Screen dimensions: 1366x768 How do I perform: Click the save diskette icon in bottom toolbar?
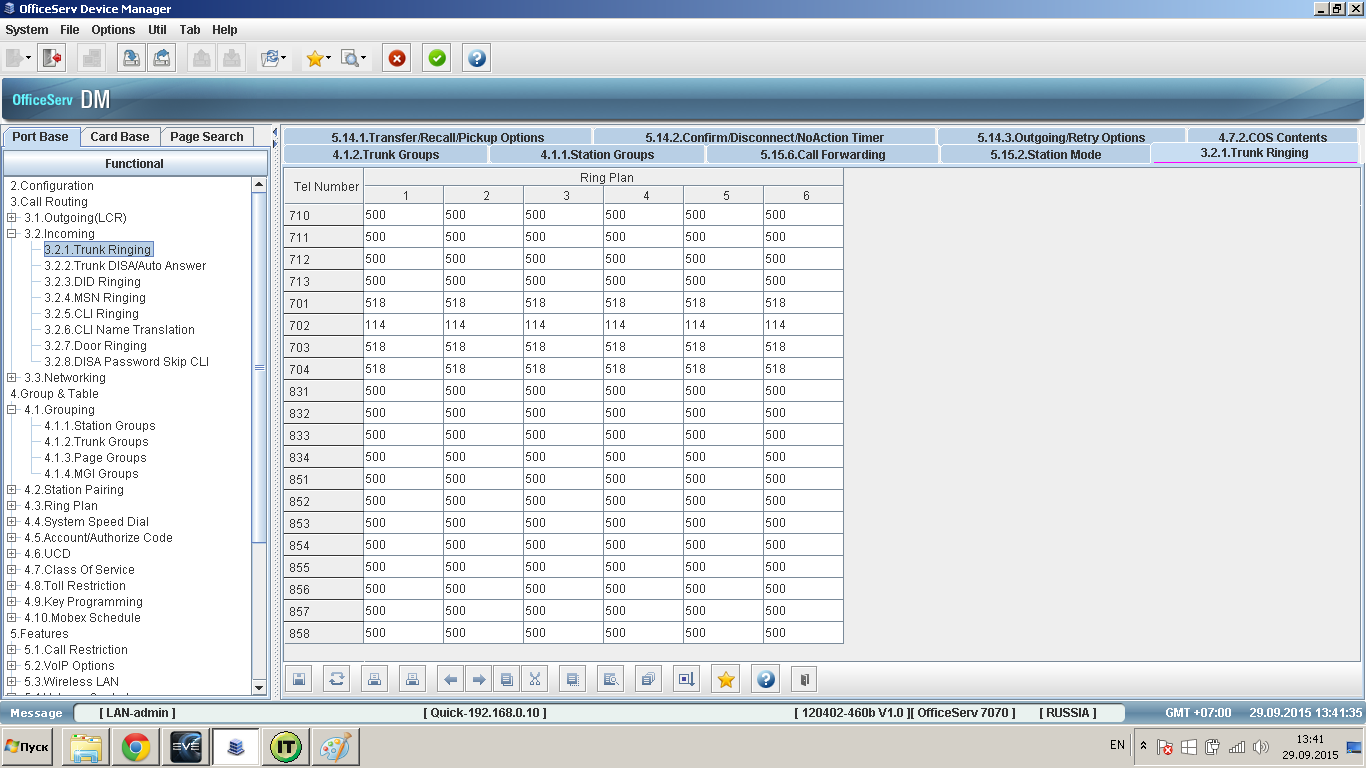pyautogui.click(x=299, y=679)
